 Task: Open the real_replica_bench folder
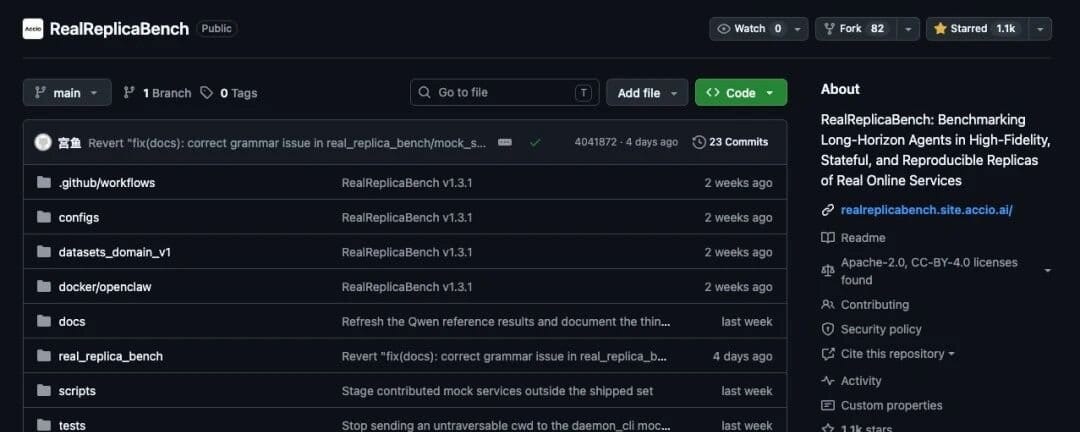[111, 356]
